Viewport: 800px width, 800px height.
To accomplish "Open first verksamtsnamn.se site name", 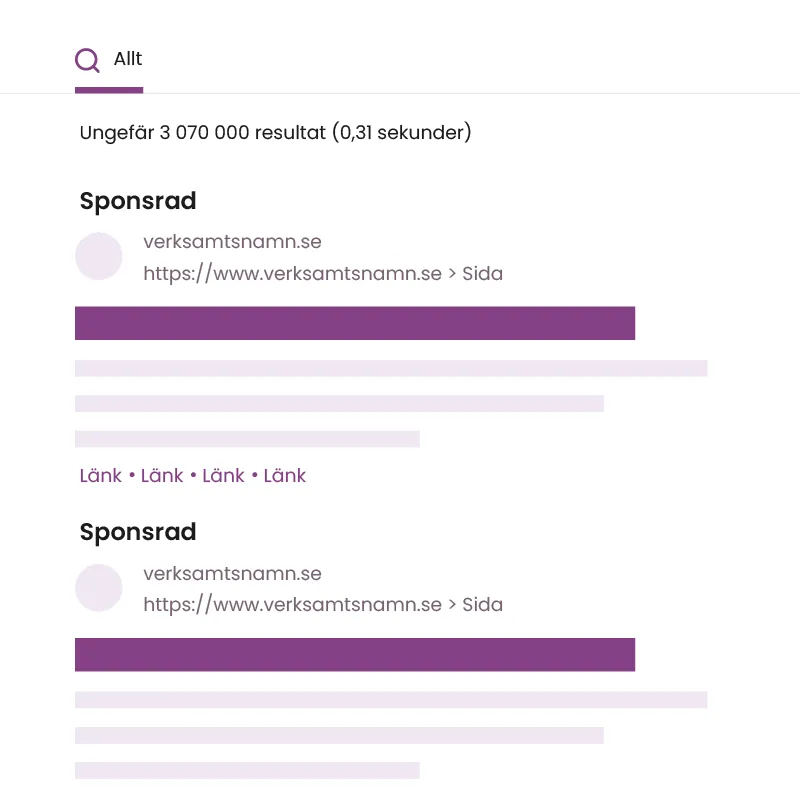I will coord(232,241).
